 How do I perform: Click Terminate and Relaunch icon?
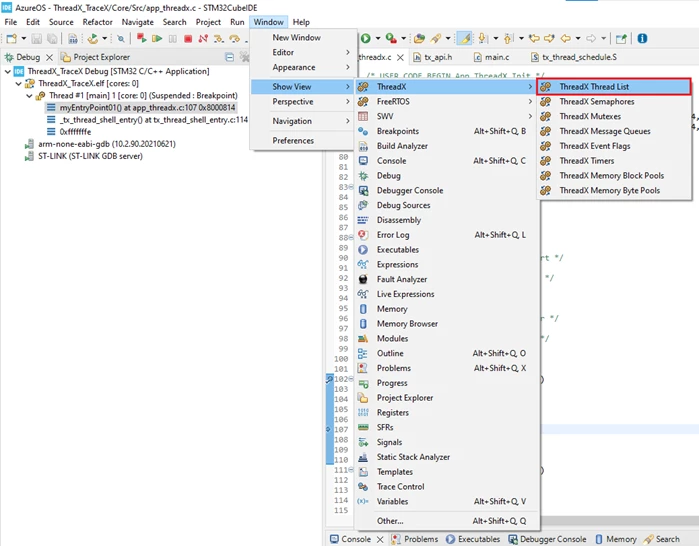(142, 38)
